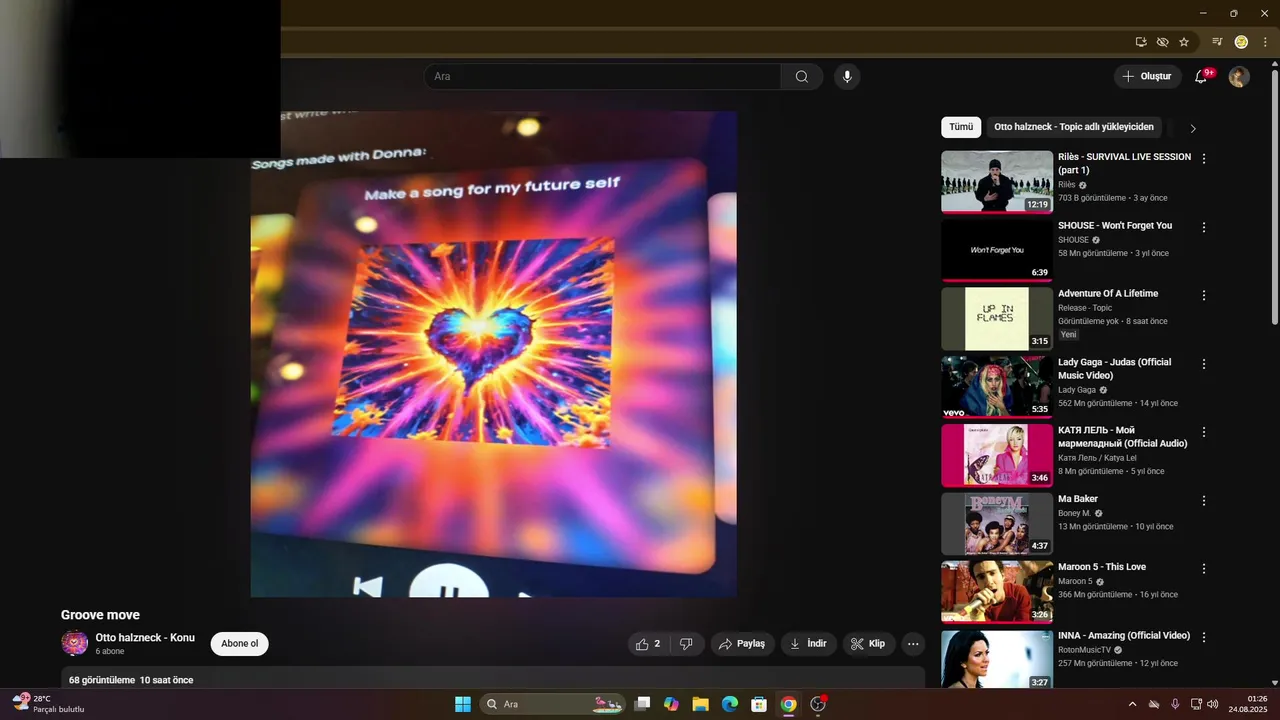Click the Lady Gaga channel name
Image resolution: width=1280 pixels, height=720 pixels.
tap(1077, 390)
